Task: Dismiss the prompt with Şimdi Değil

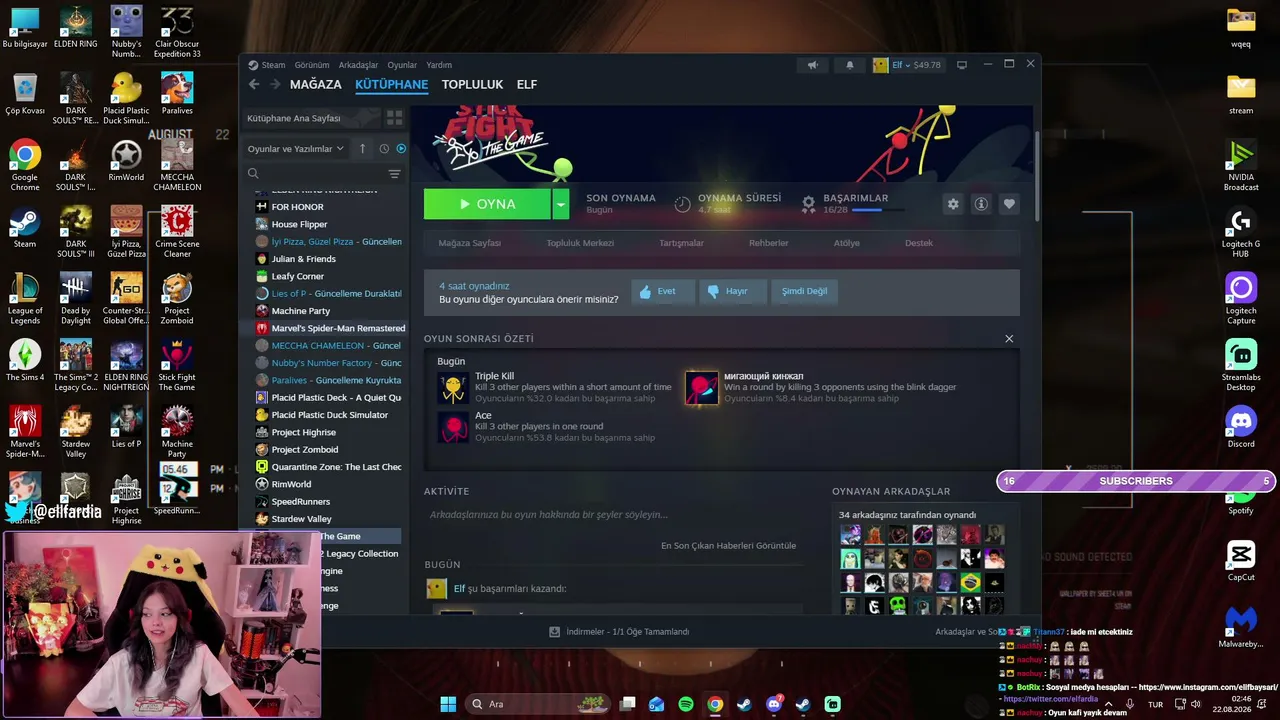Action: (x=804, y=291)
